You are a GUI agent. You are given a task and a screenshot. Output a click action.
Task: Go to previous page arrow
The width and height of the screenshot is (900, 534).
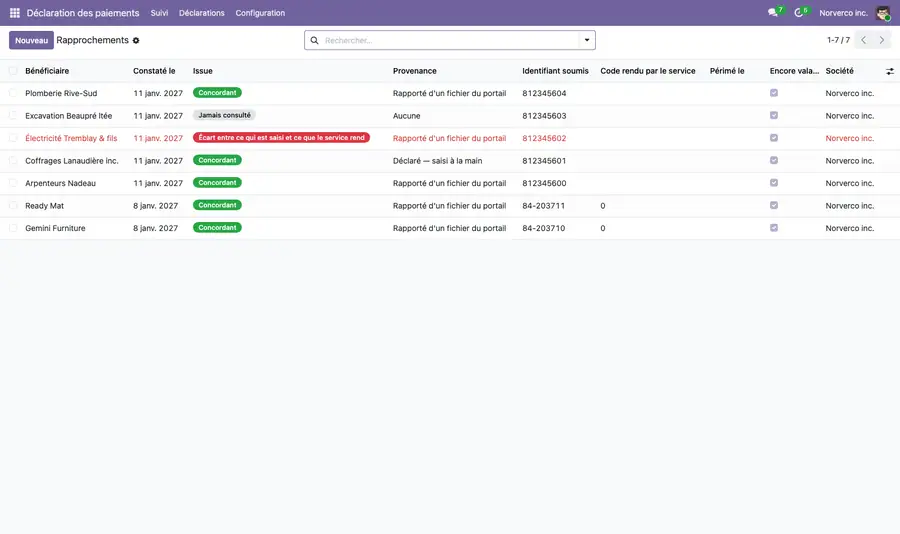point(863,40)
